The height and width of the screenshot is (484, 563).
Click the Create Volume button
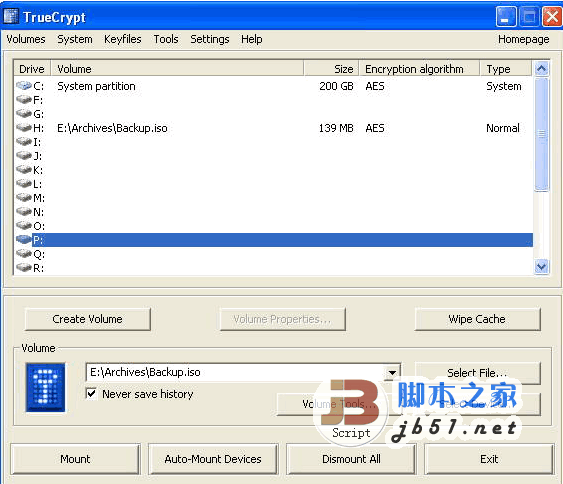click(x=88, y=319)
